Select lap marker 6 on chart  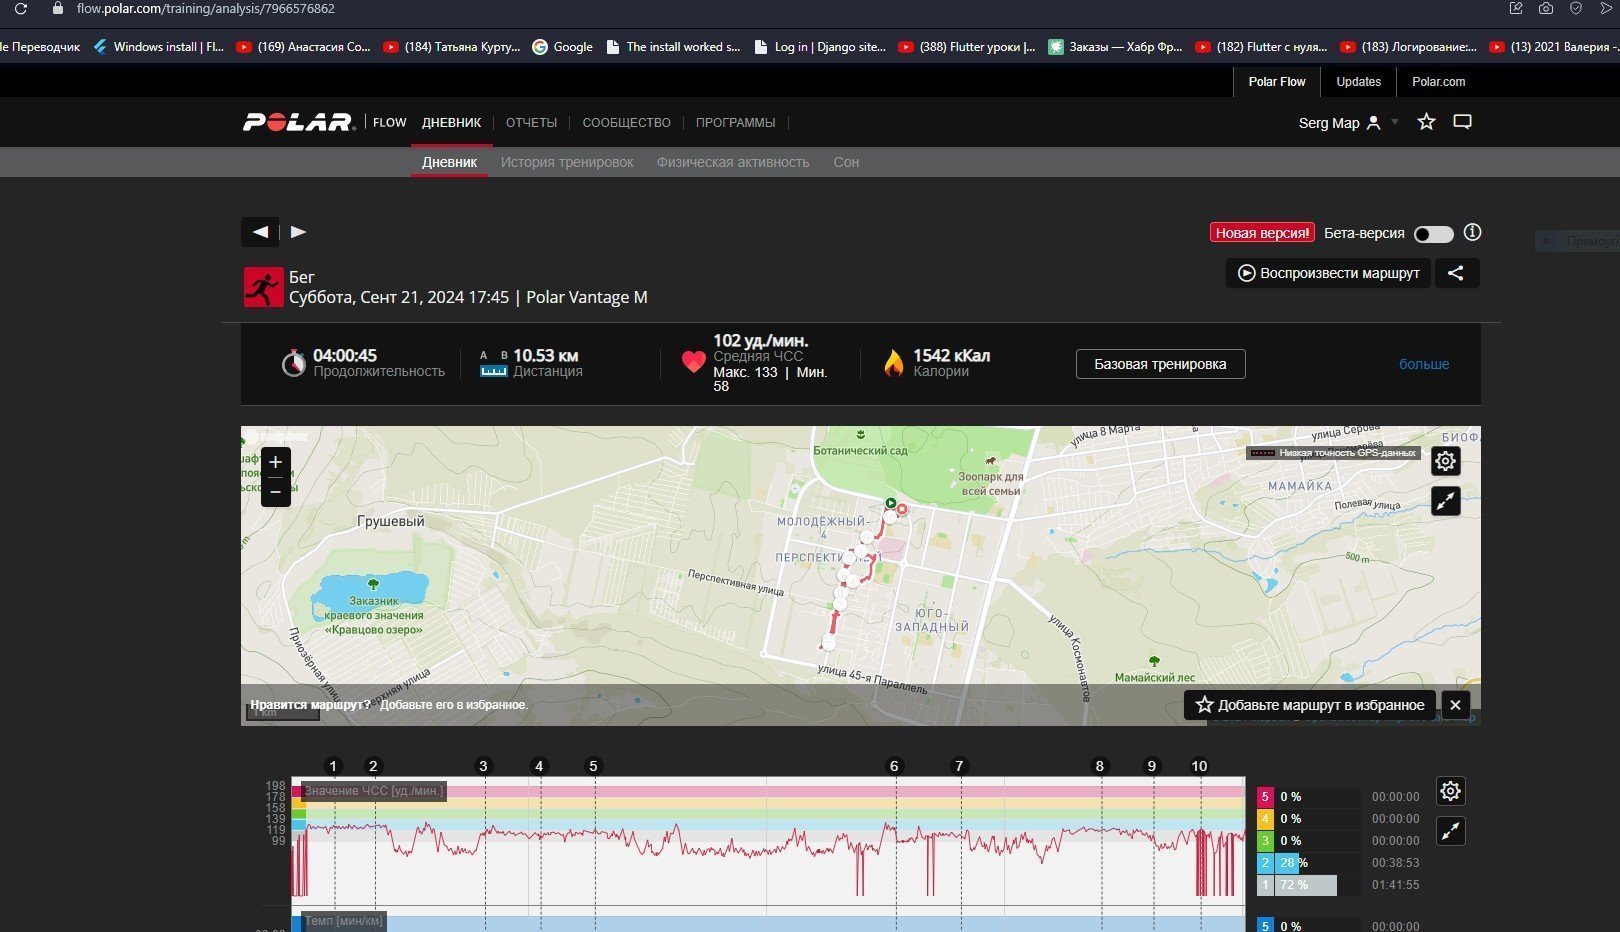click(894, 766)
